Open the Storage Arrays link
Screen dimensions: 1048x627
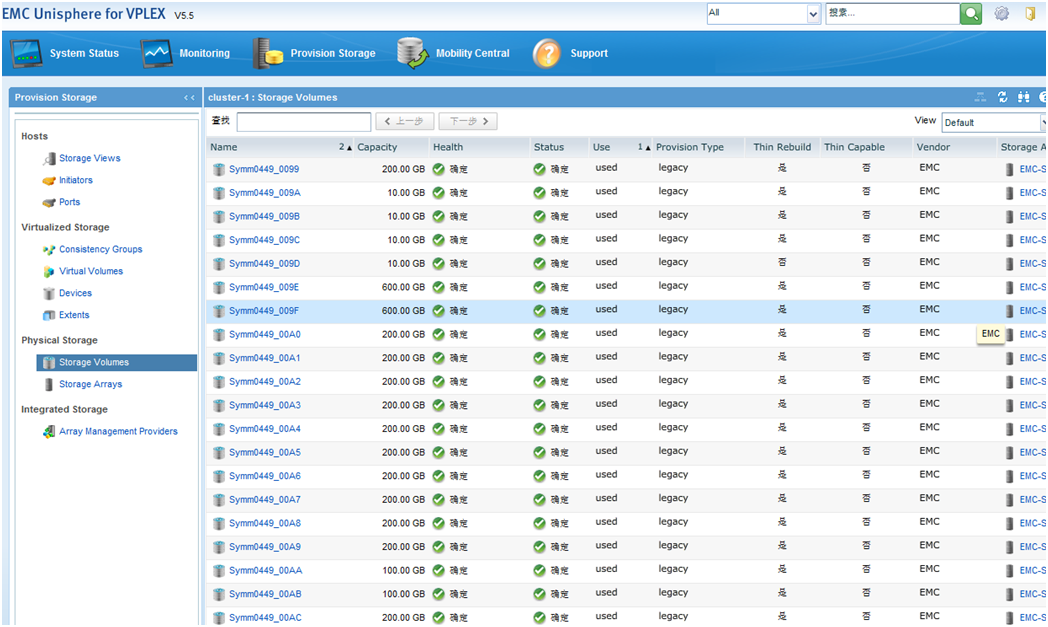(x=90, y=384)
